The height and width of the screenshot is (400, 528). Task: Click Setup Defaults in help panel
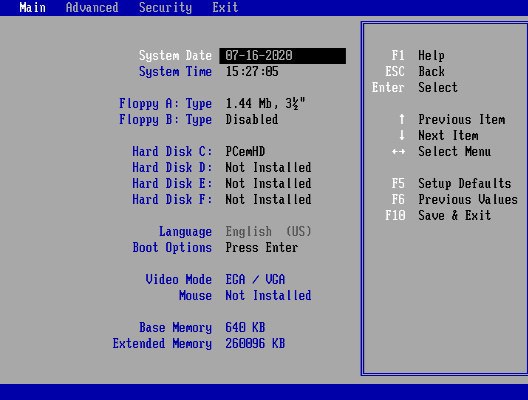click(465, 184)
